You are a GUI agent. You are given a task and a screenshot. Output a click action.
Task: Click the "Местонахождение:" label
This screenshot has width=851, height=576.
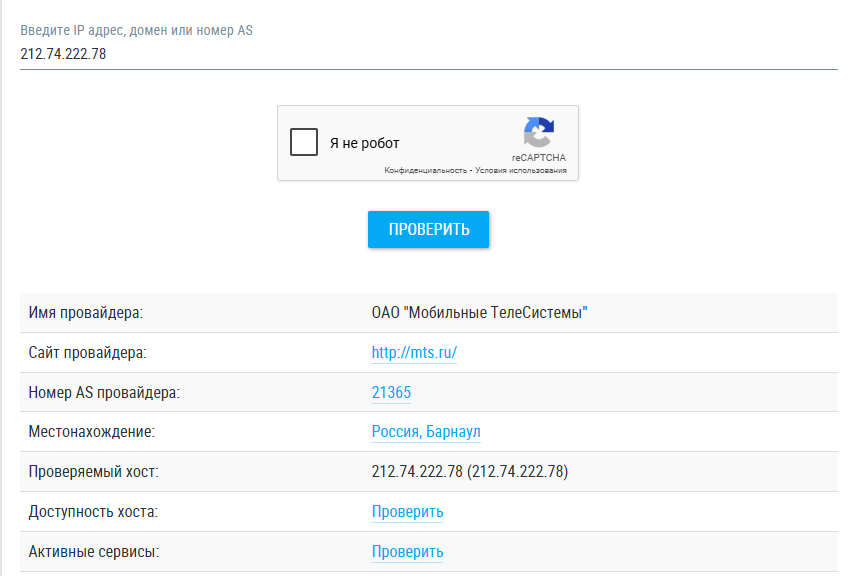click(x=92, y=432)
